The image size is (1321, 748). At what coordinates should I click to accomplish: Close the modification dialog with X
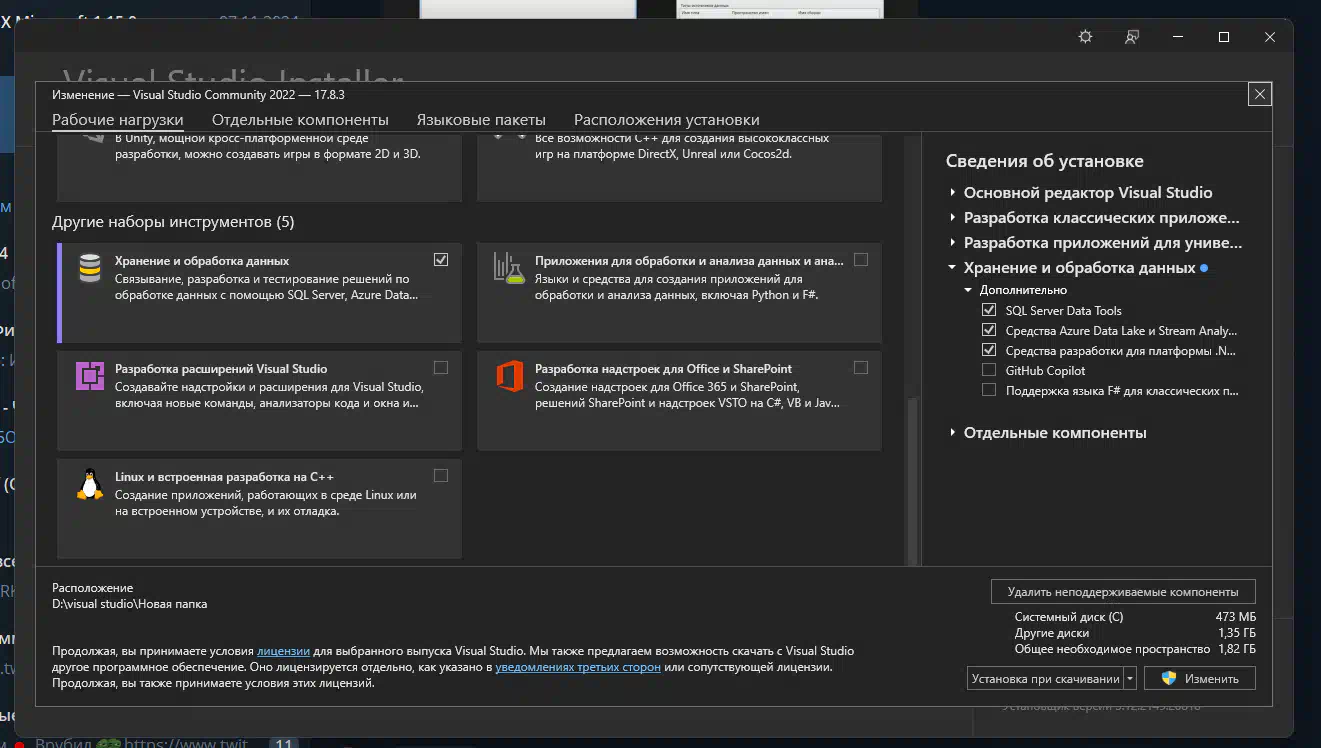pos(1259,94)
